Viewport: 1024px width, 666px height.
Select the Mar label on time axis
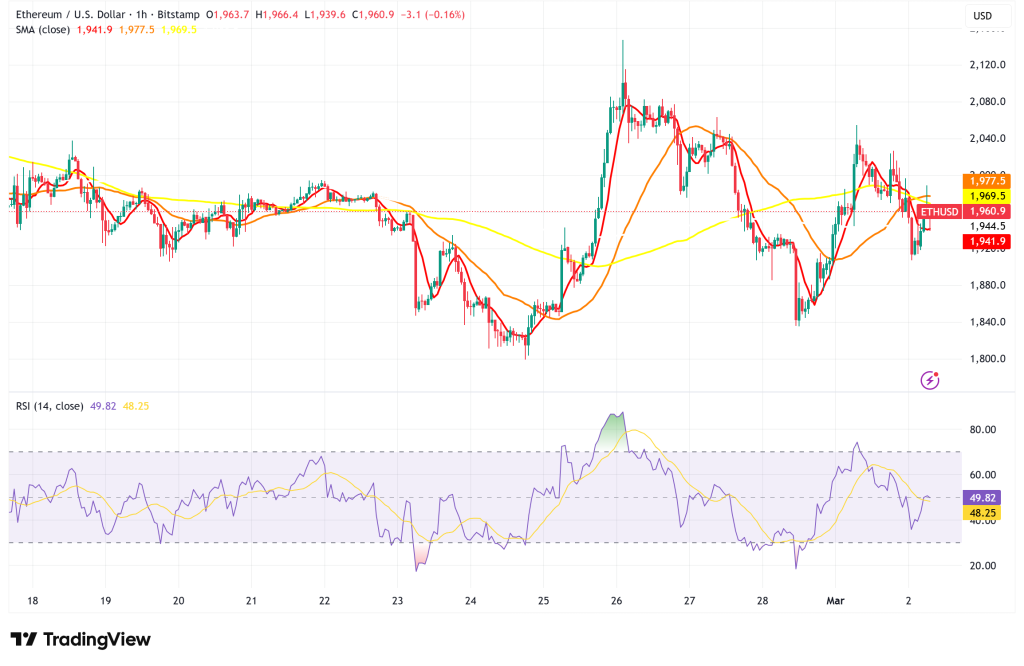tap(838, 599)
